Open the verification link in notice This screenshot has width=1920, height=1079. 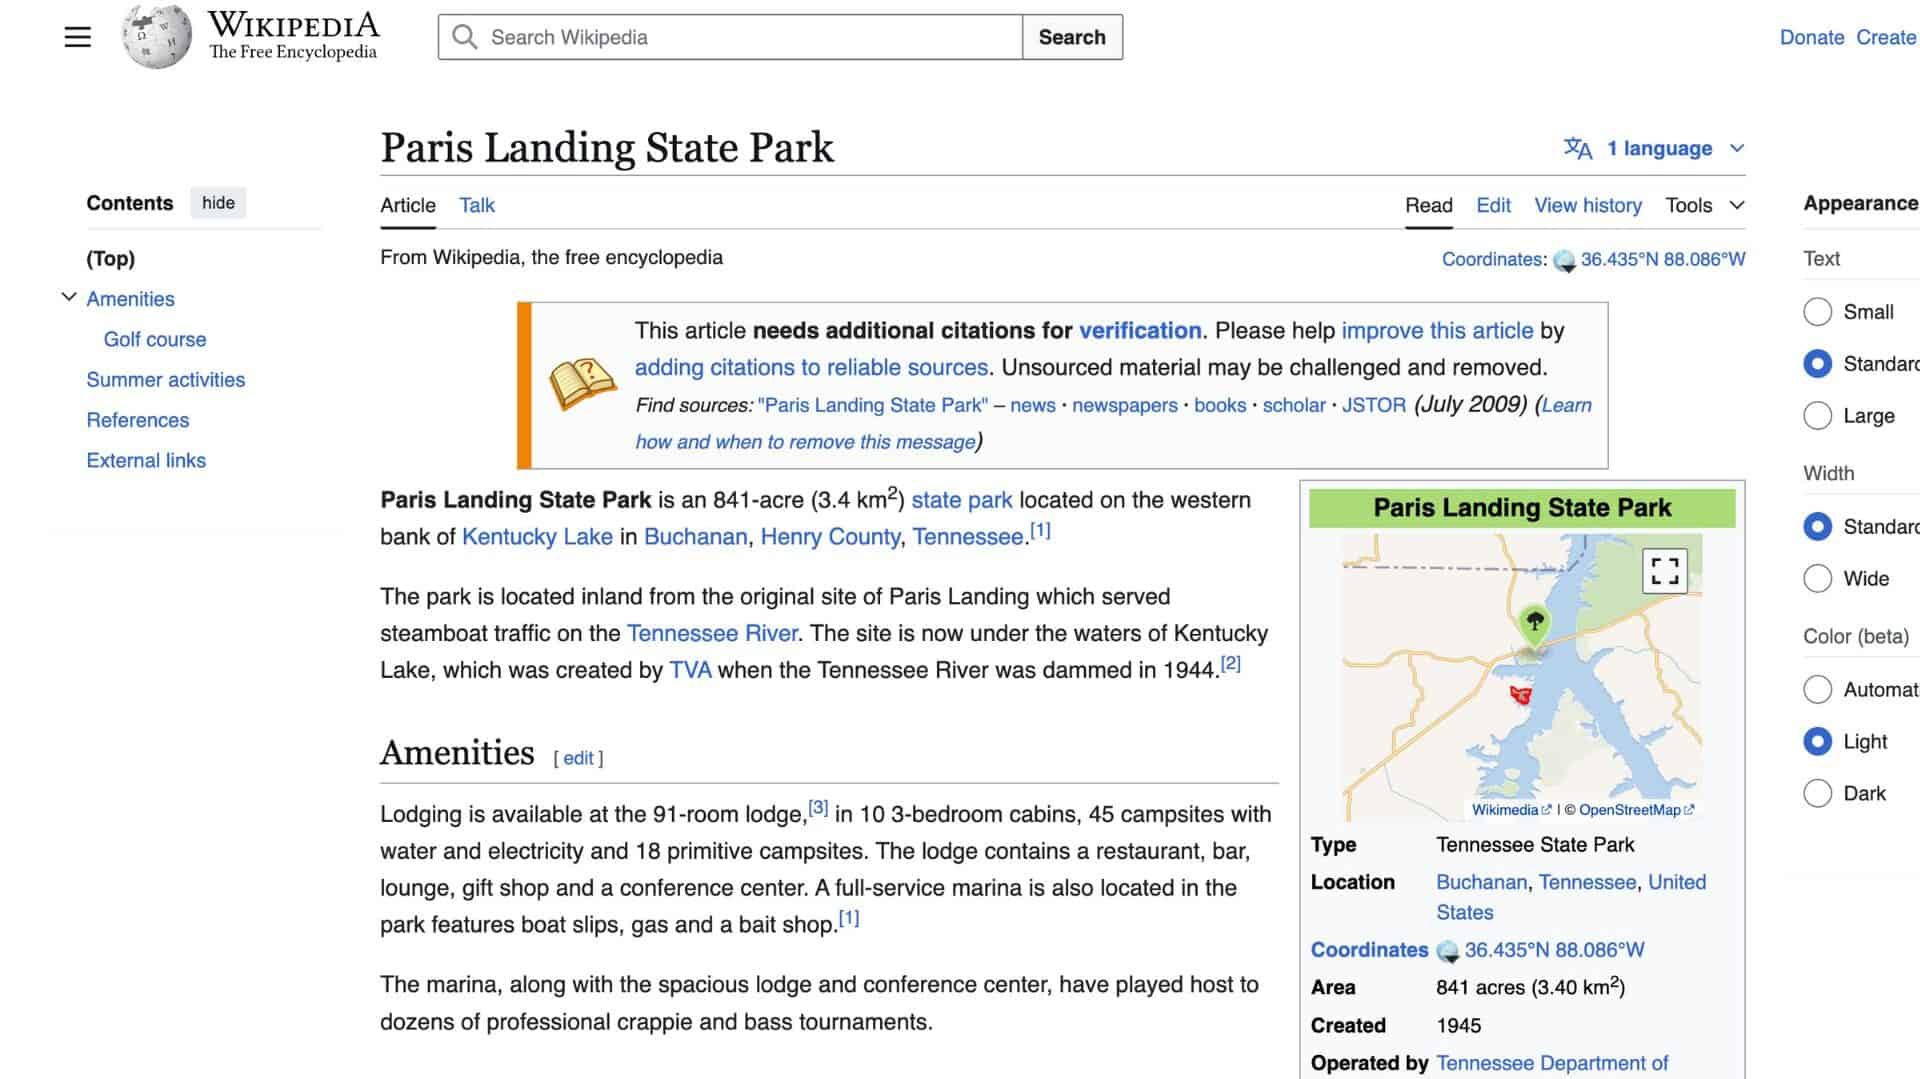pyautogui.click(x=1140, y=331)
